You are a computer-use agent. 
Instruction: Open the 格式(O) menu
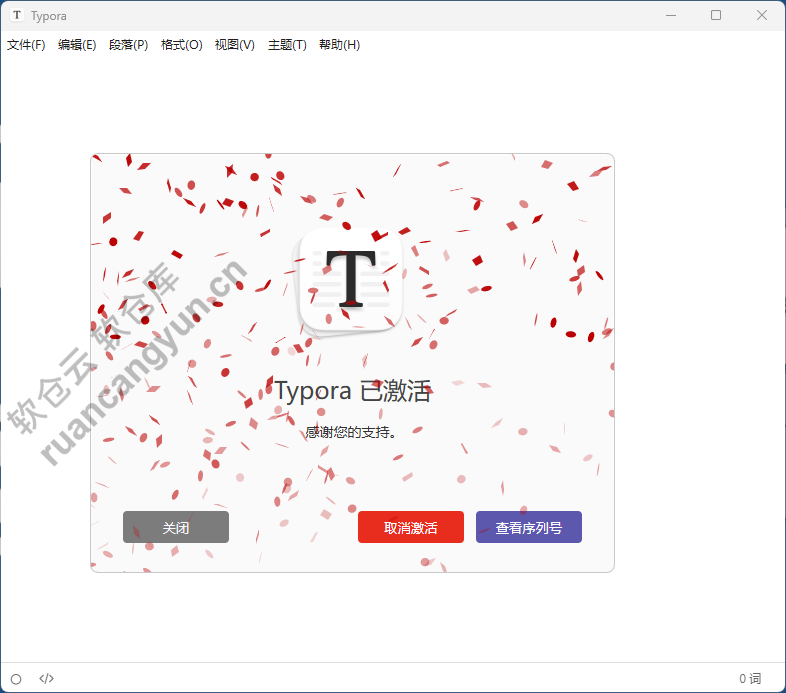181,45
